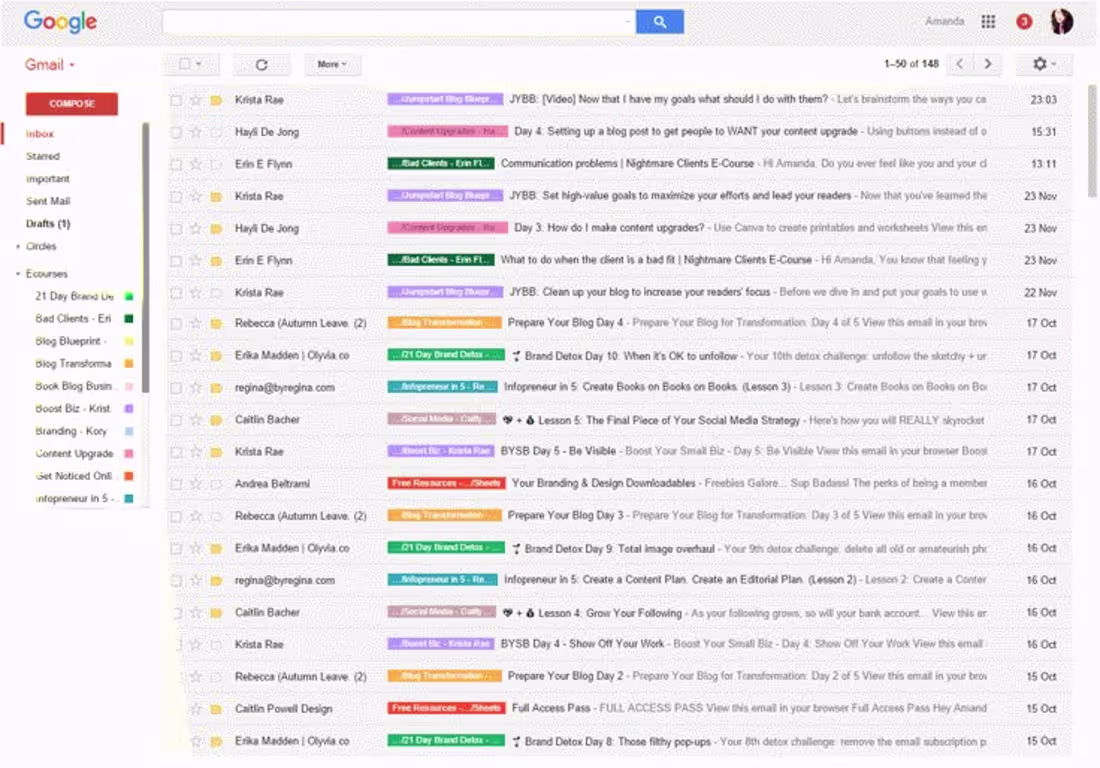Click the blue search magnifier button
The image size is (1100, 768).
(659, 22)
